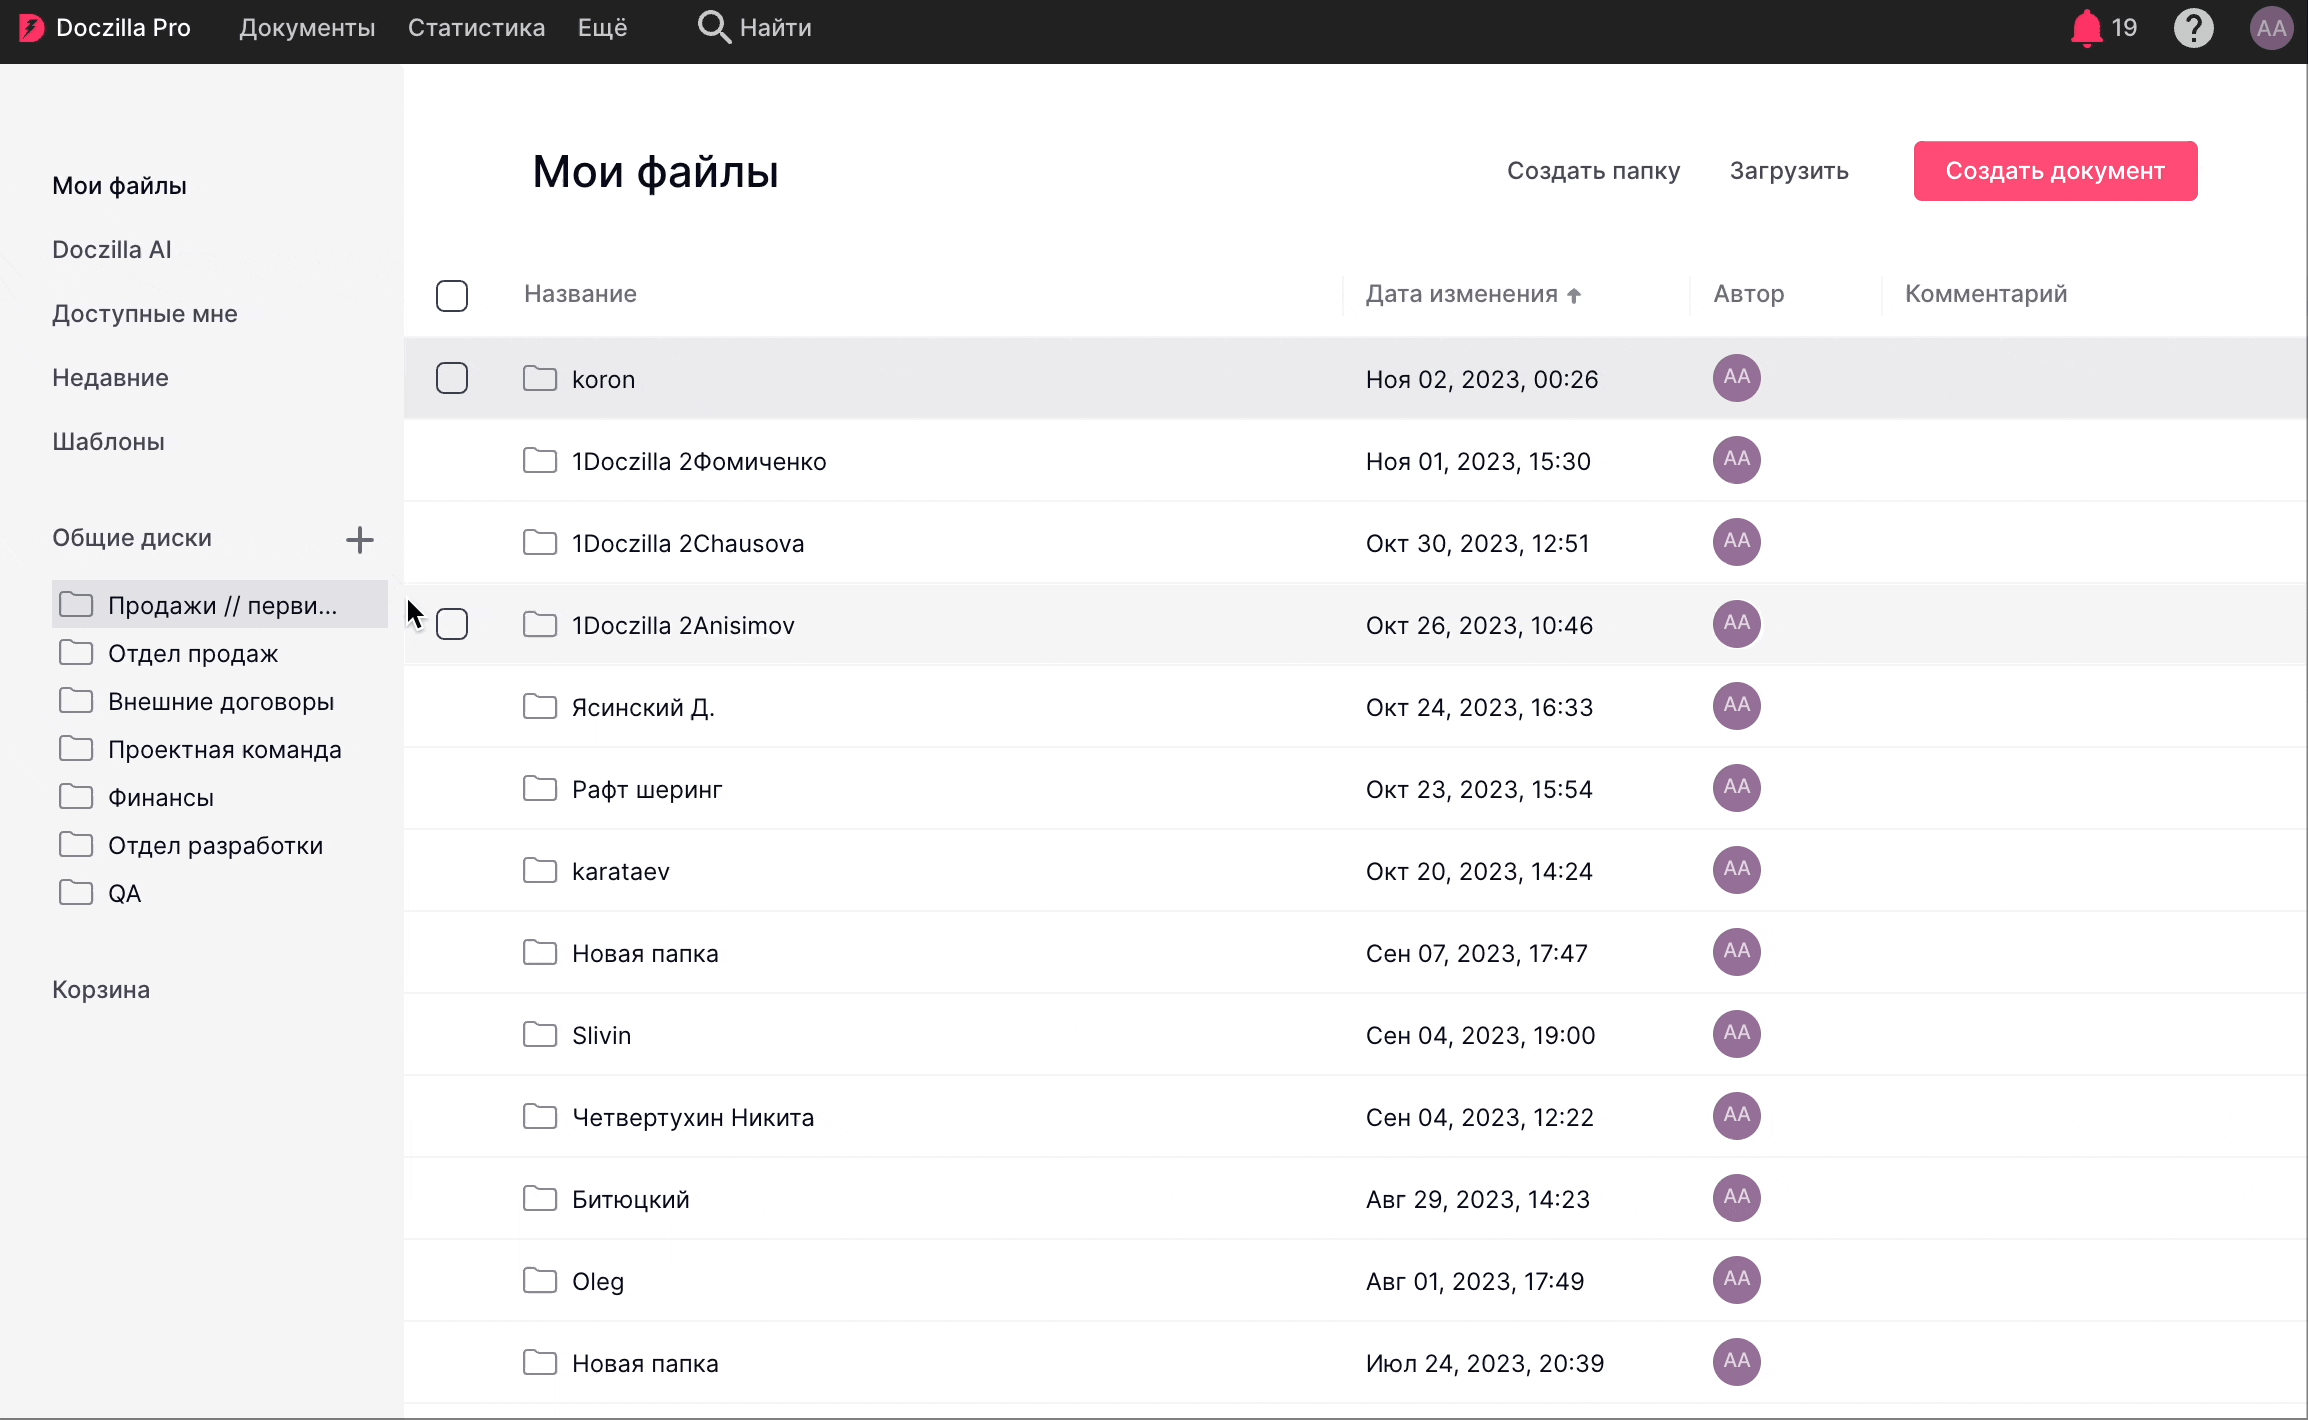The width and height of the screenshot is (2308, 1420).
Task: Open Doczilla AI in sidebar
Action: pos(112,250)
